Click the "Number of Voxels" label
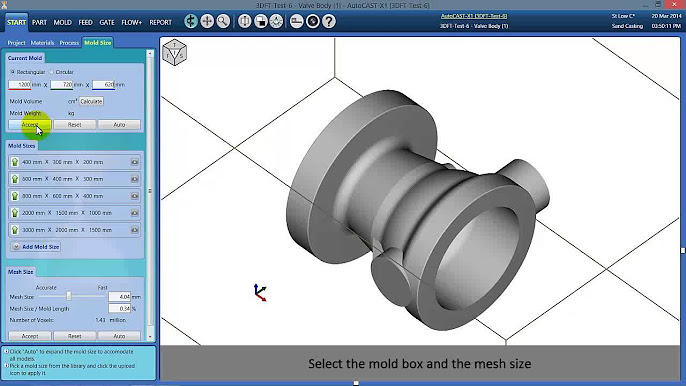686x386 pixels. [x=32, y=320]
